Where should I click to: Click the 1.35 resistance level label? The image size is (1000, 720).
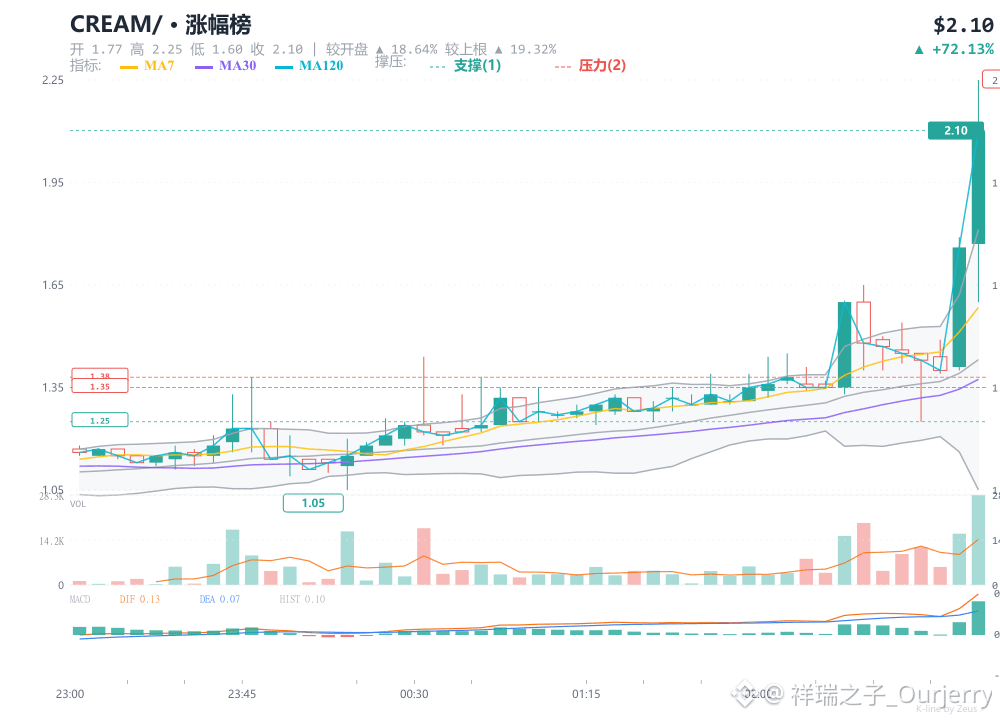[100, 386]
